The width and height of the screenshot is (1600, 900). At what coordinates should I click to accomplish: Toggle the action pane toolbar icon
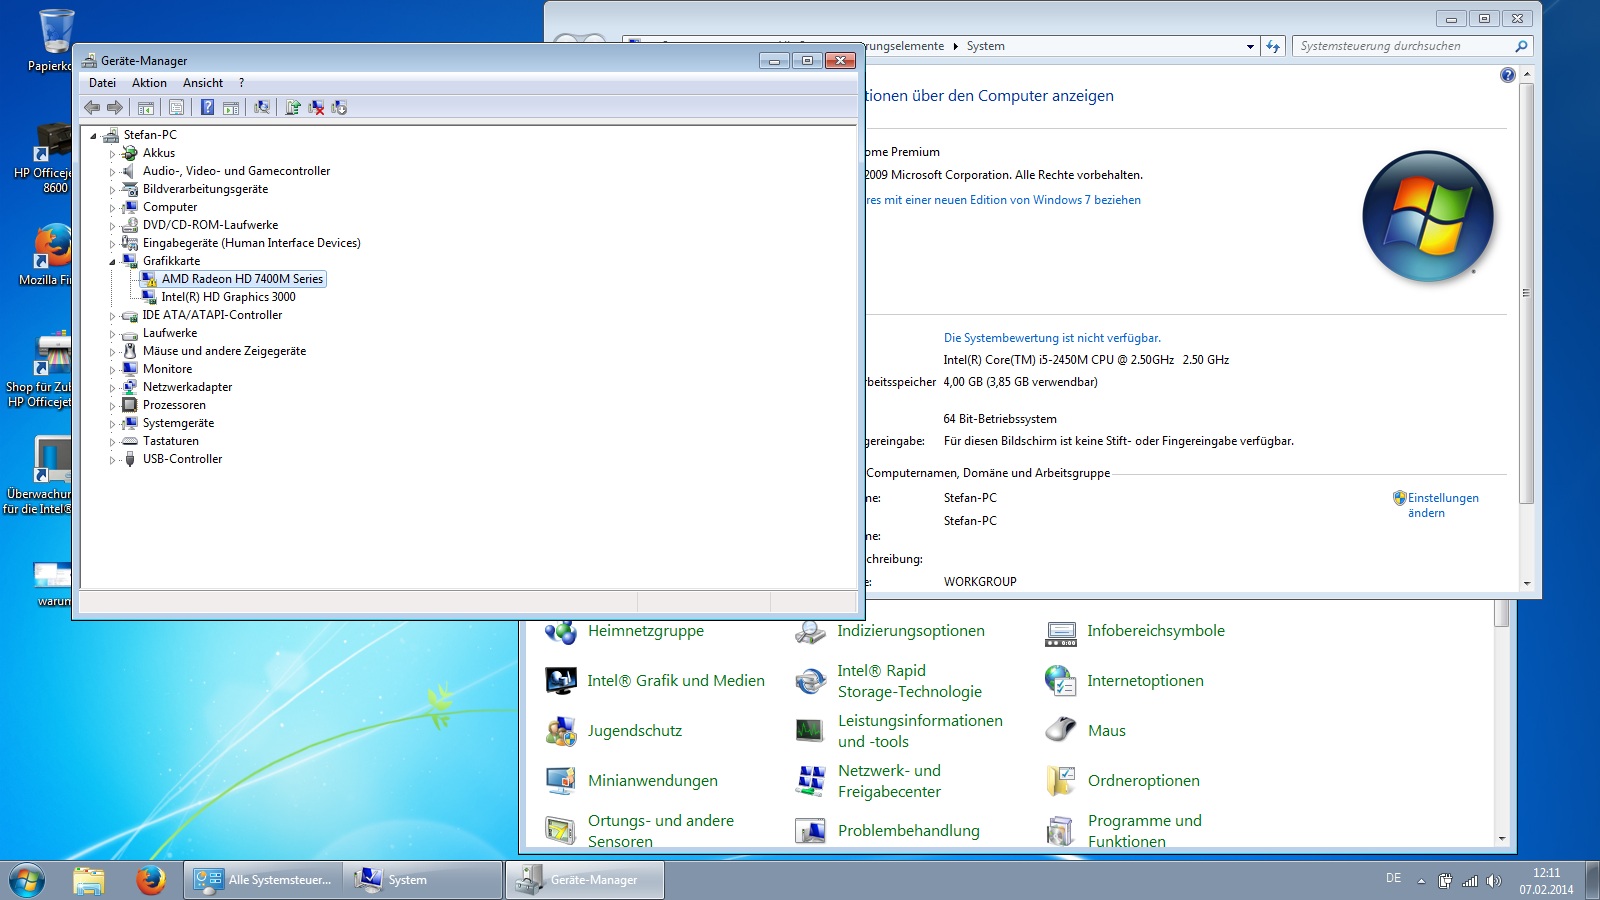tap(231, 108)
